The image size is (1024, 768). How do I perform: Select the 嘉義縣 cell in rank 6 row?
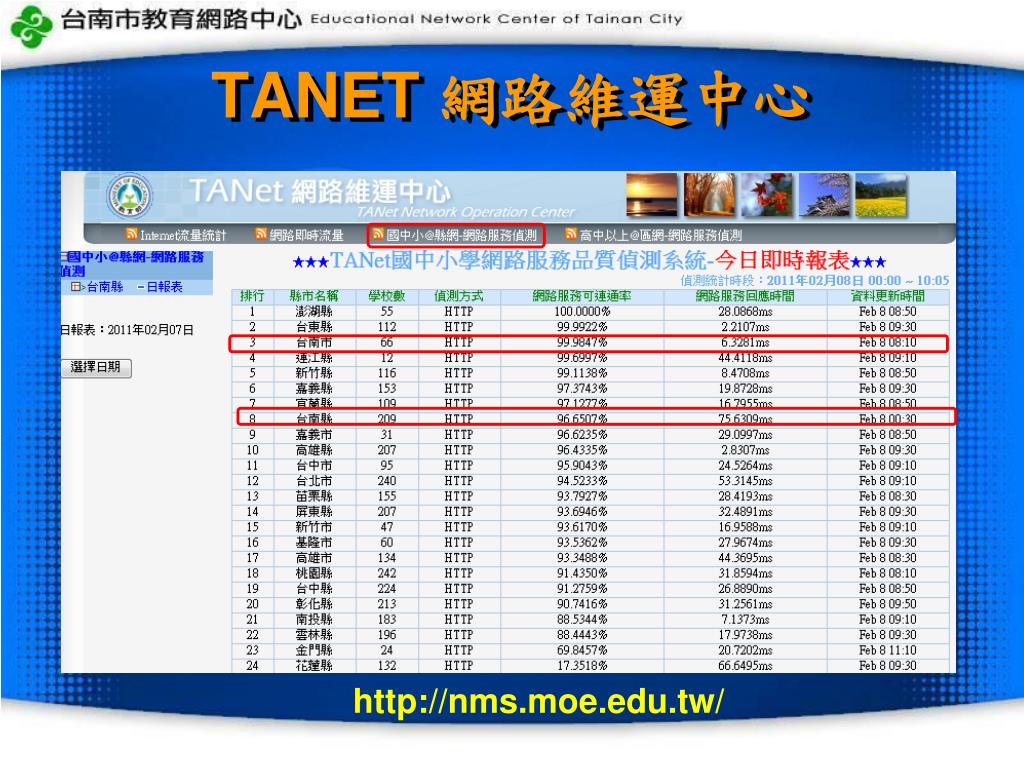(314, 389)
